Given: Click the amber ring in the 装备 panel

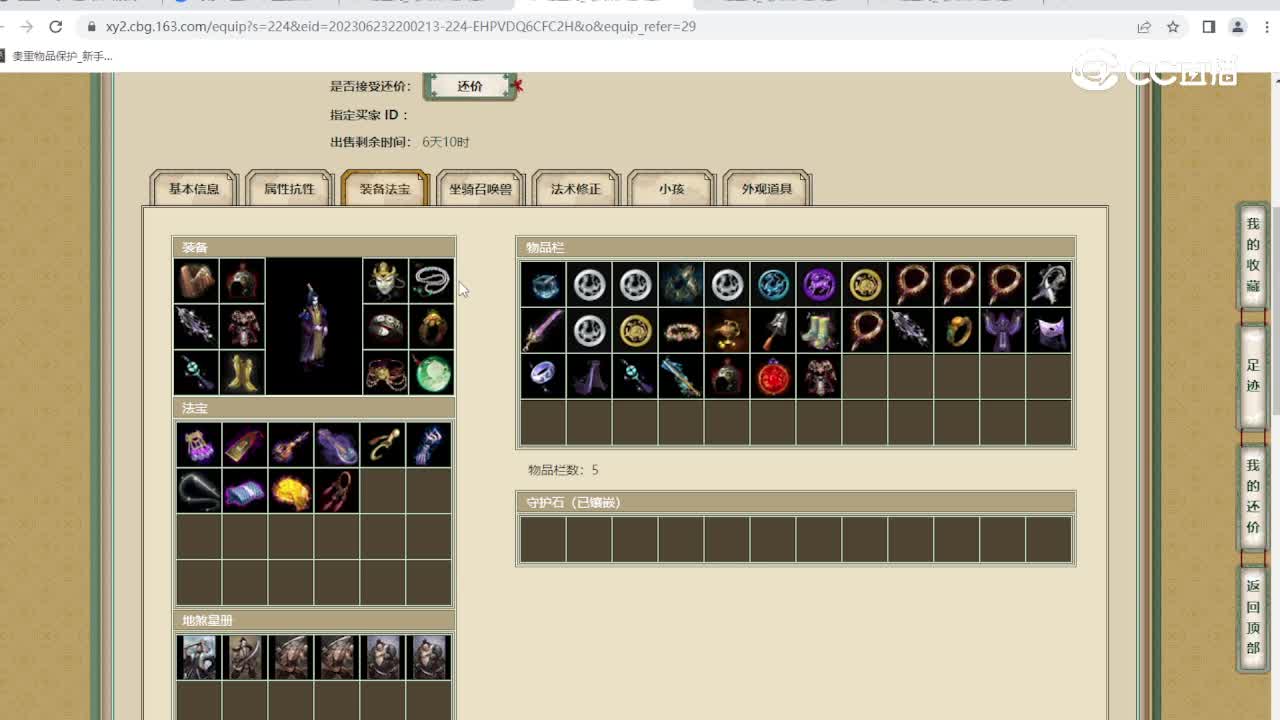Looking at the screenshot, I should click(x=431, y=327).
